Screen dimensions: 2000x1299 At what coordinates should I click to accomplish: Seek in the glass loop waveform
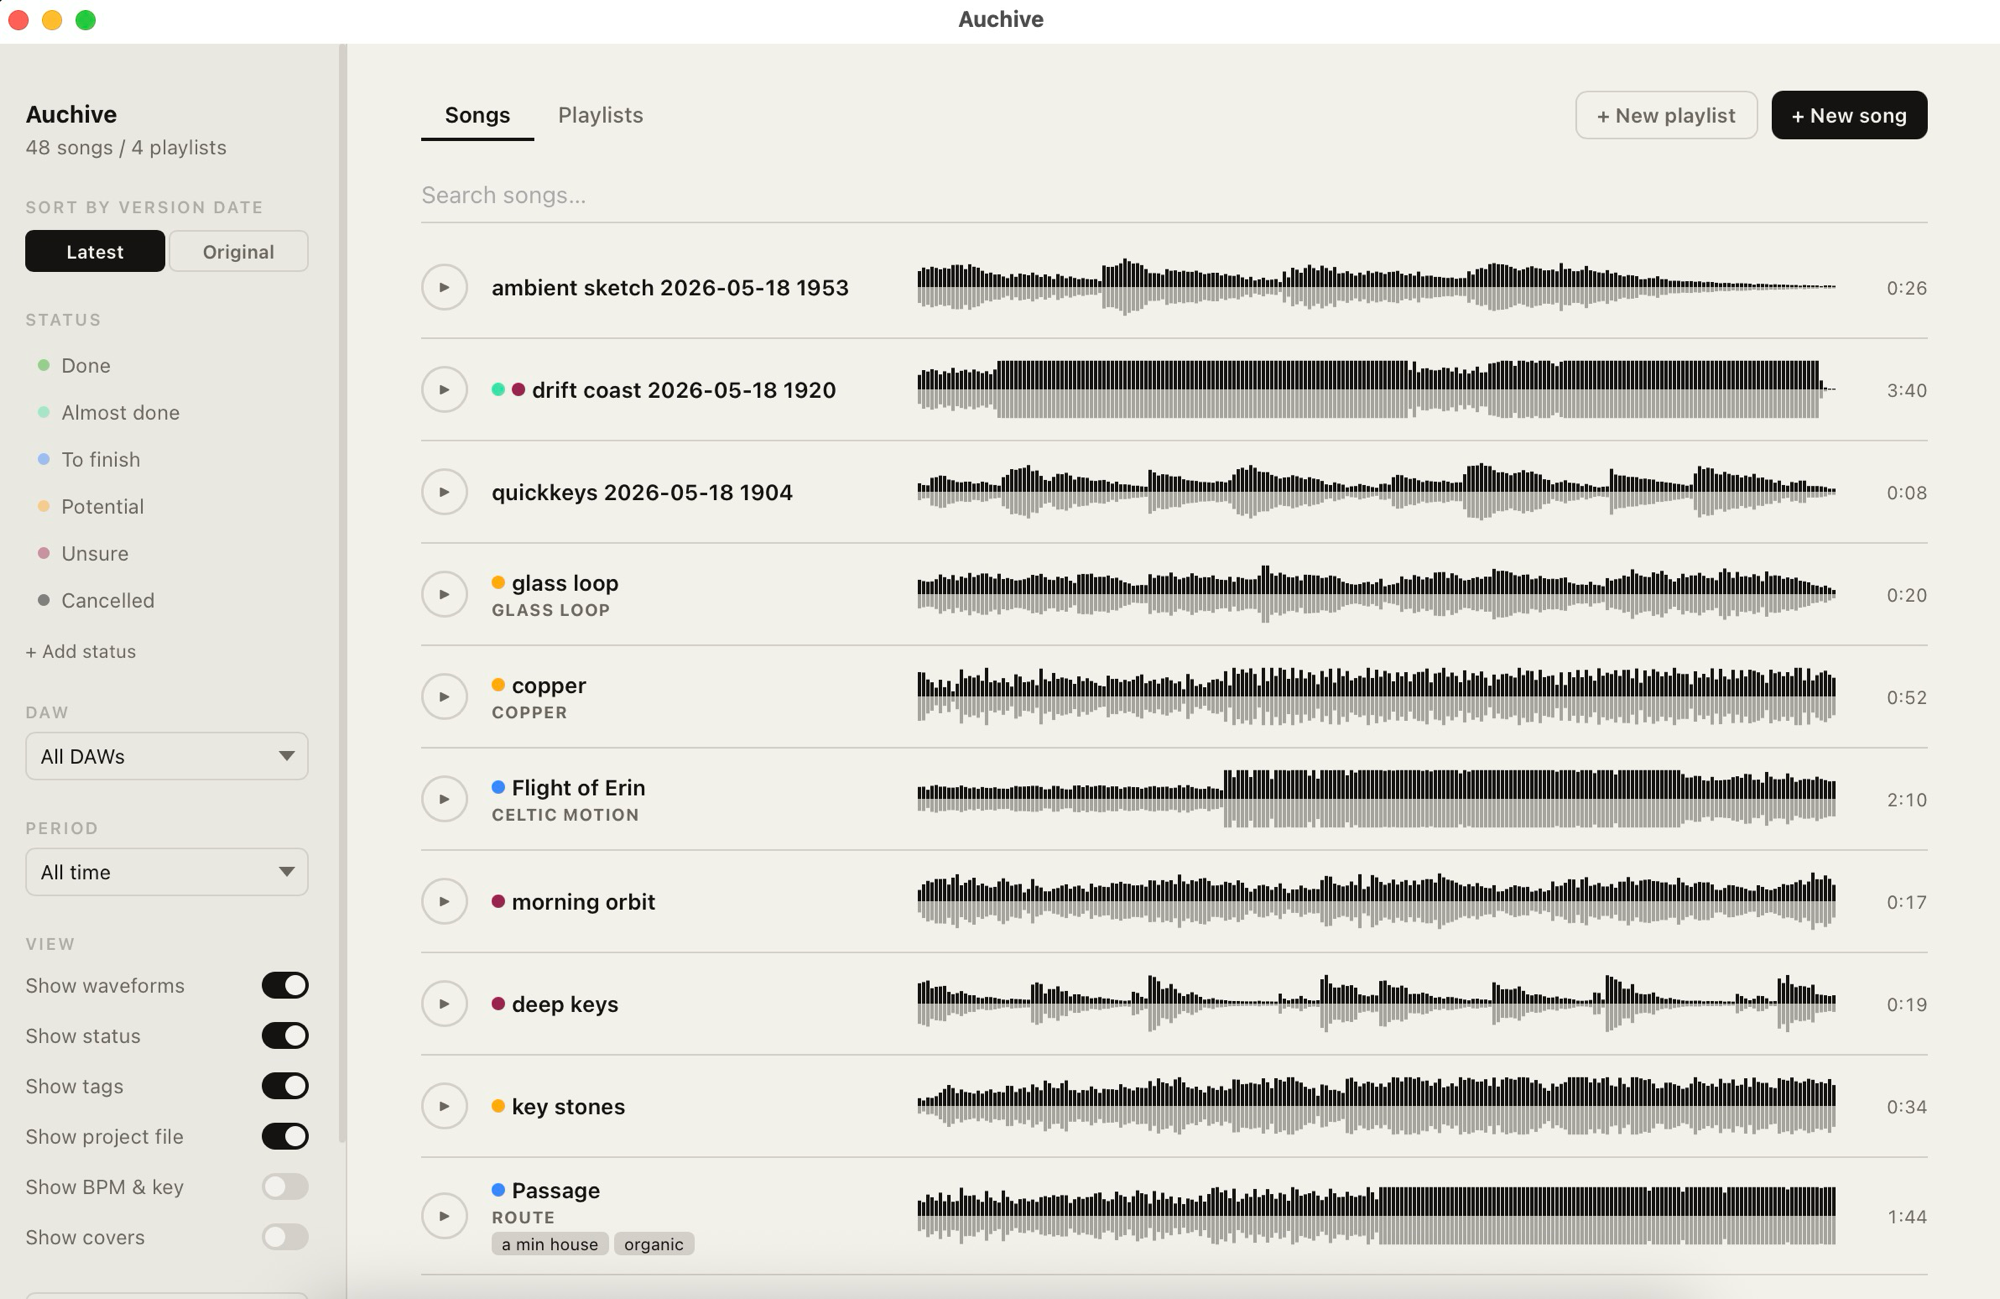pyautogui.click(x=1376, y=595)
